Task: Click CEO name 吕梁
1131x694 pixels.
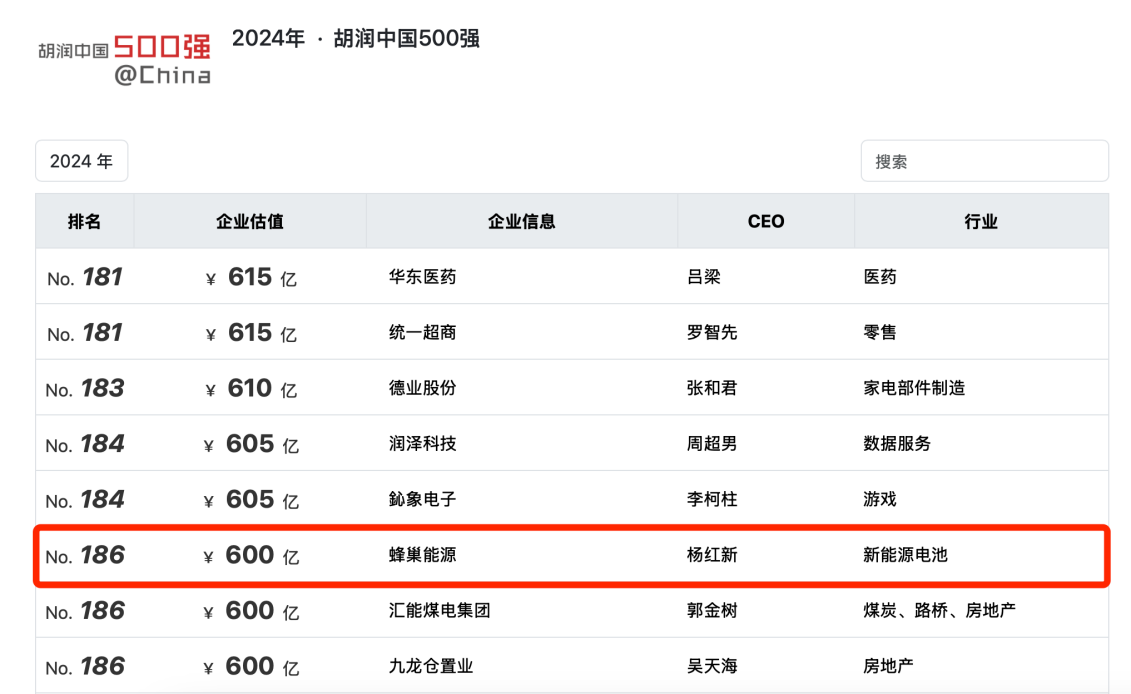Action: pyautogui.click(x=704, y=277)
